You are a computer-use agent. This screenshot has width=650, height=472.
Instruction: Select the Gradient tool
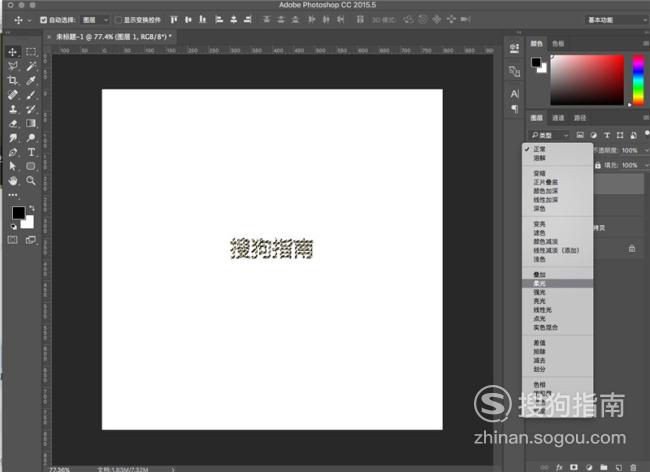[31, 123]
